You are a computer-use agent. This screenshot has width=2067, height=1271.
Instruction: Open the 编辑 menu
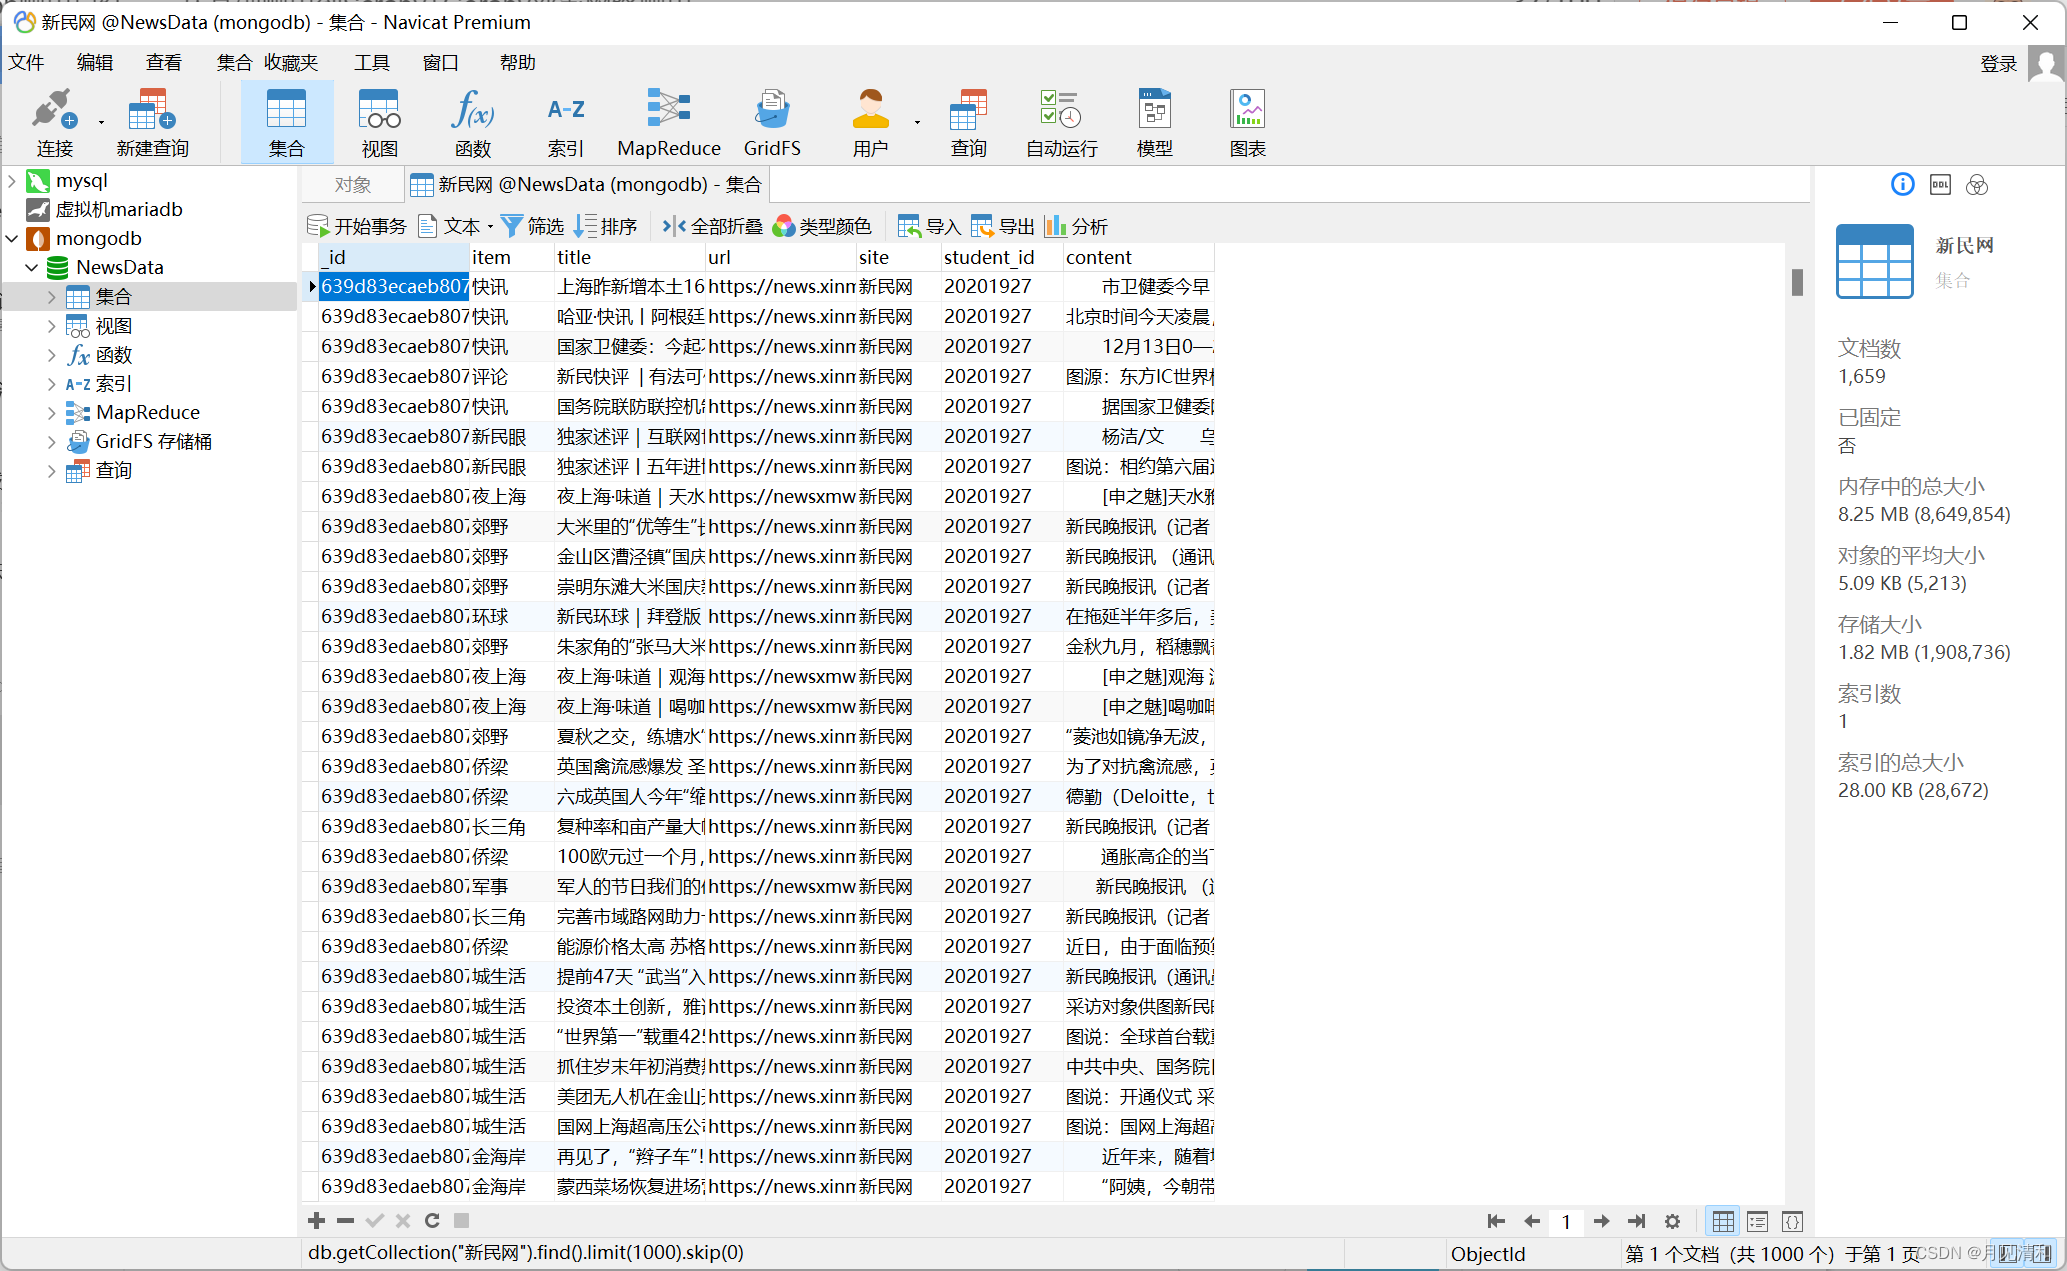click(x=95, y=63)
